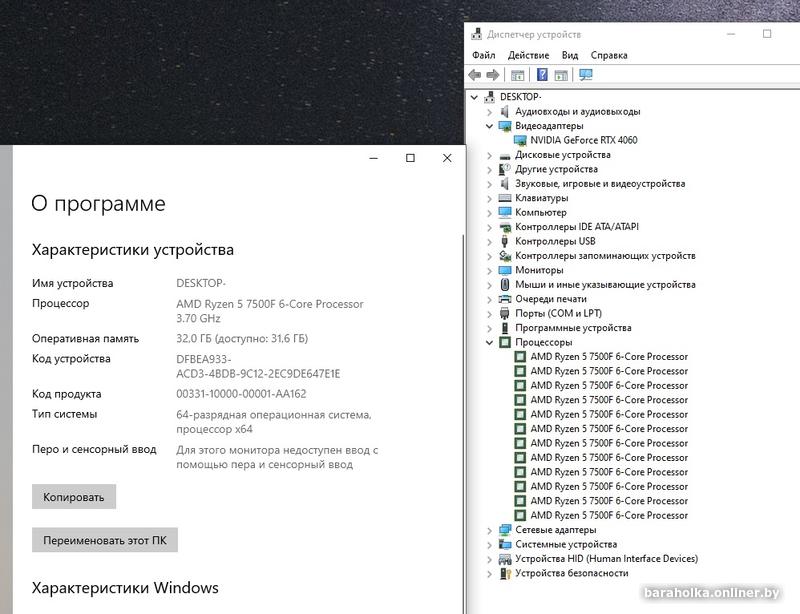Select NVIDIA GeForce RTX 4060 text row

pos(584,140)
